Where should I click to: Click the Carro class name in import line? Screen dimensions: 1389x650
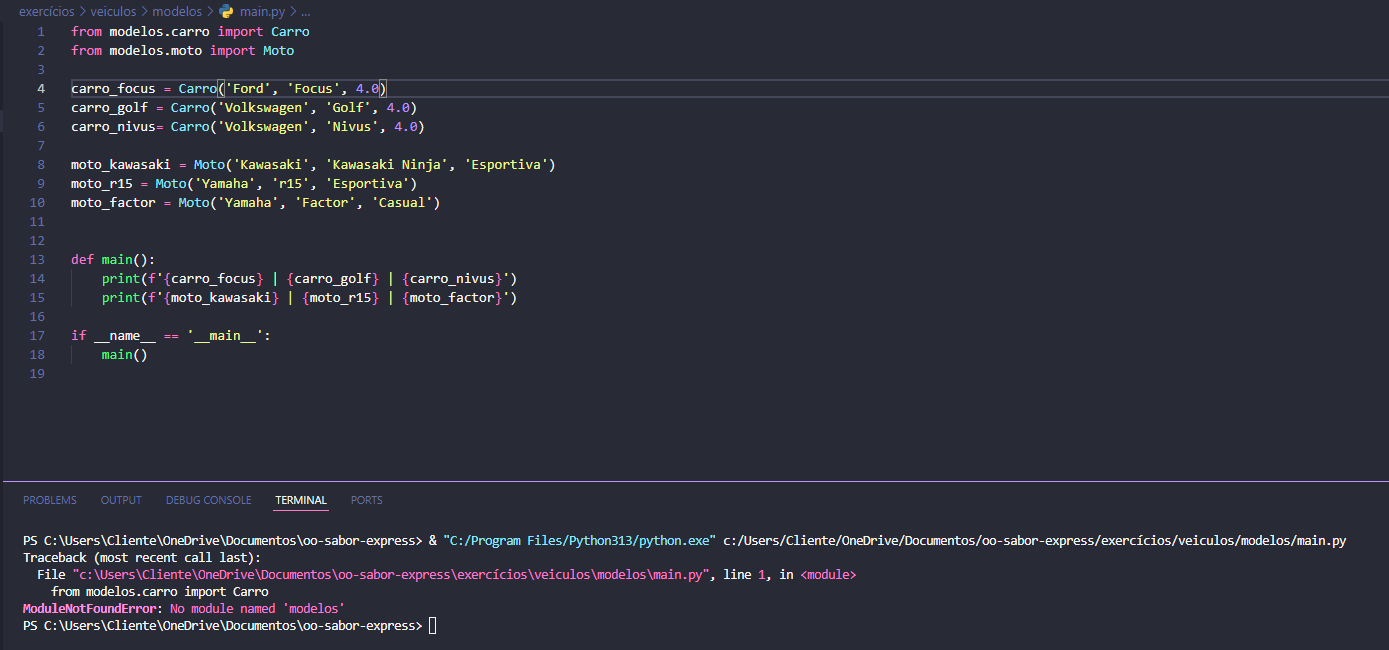290,32
